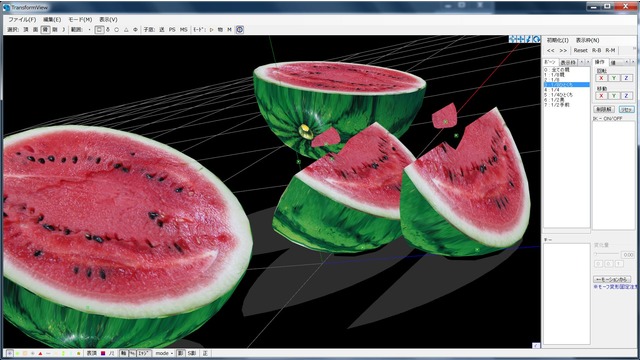Viewport: 640px width, 360px height.
Task: Click the rotation Y axis button
Action: 613,78
